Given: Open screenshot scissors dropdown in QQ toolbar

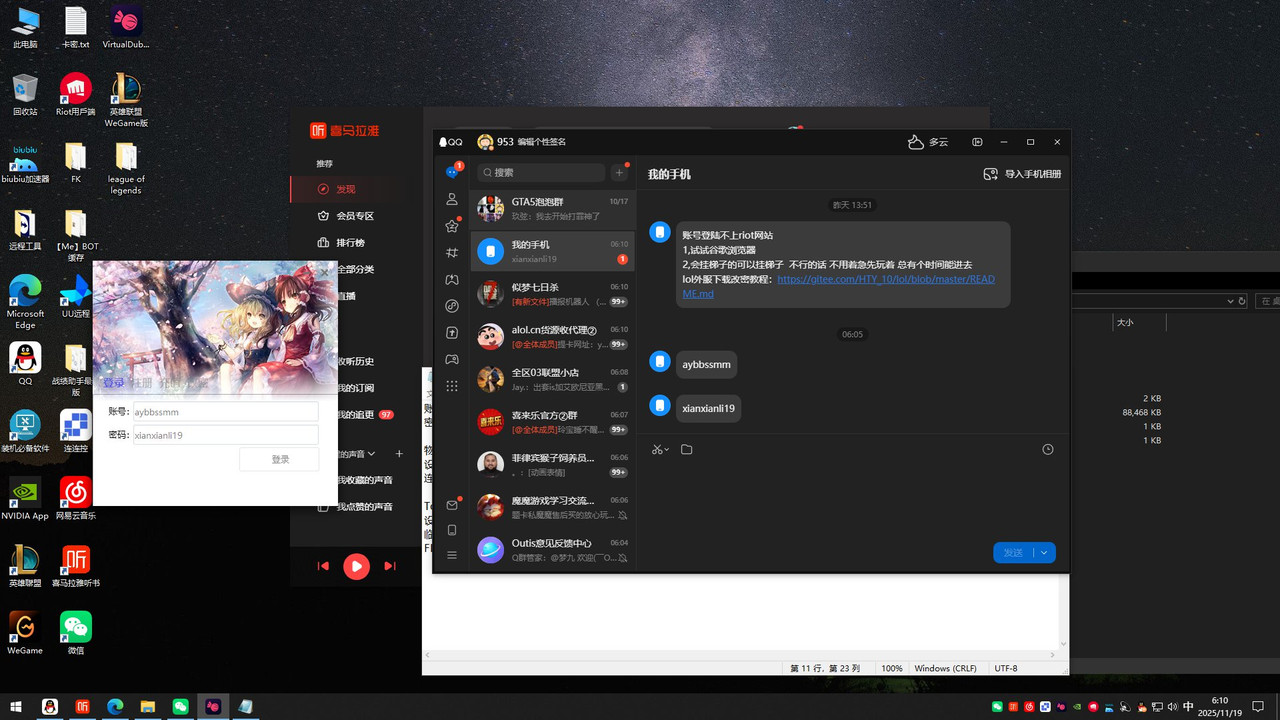Looking at the screenshot, I should [x=660, y=450].
